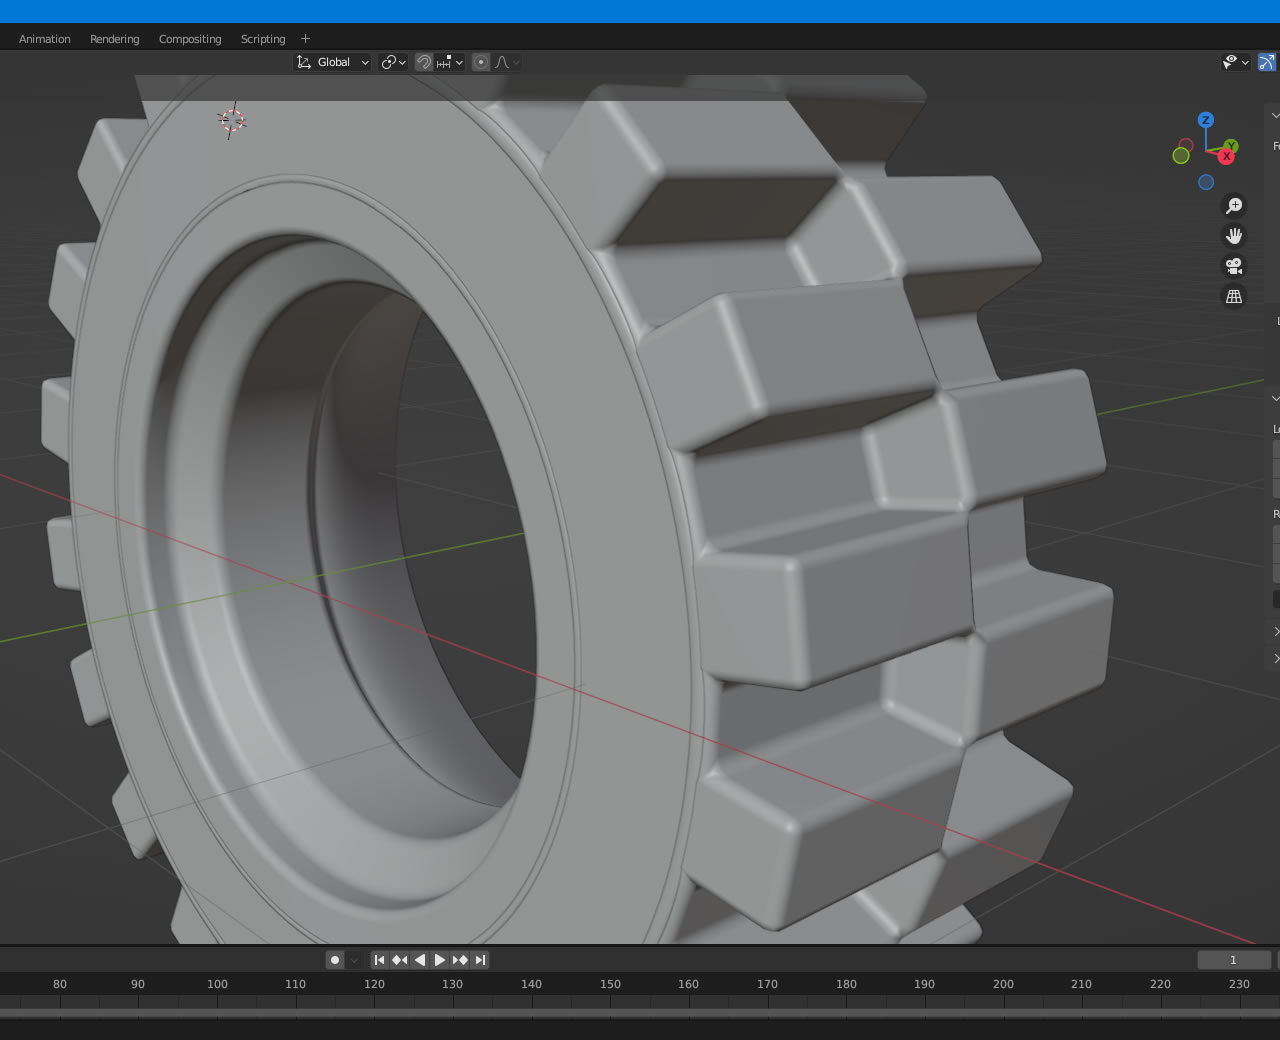Click the green Y axis gizmo

click(x=1232, y=146)
